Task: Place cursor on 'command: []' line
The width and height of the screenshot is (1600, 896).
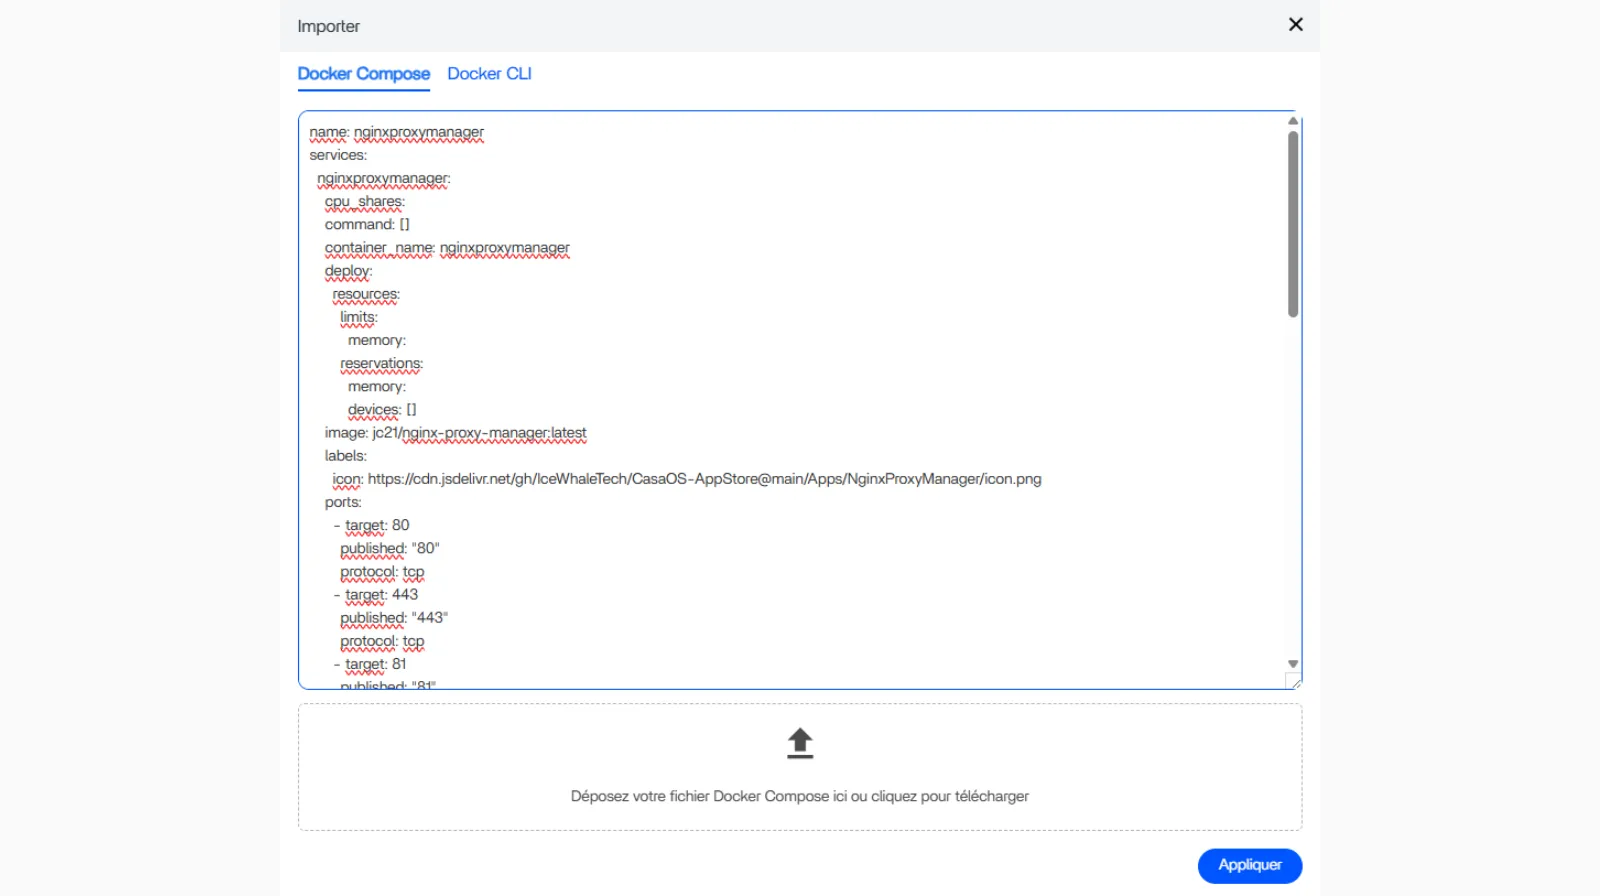Action: [x=366, y=225]
